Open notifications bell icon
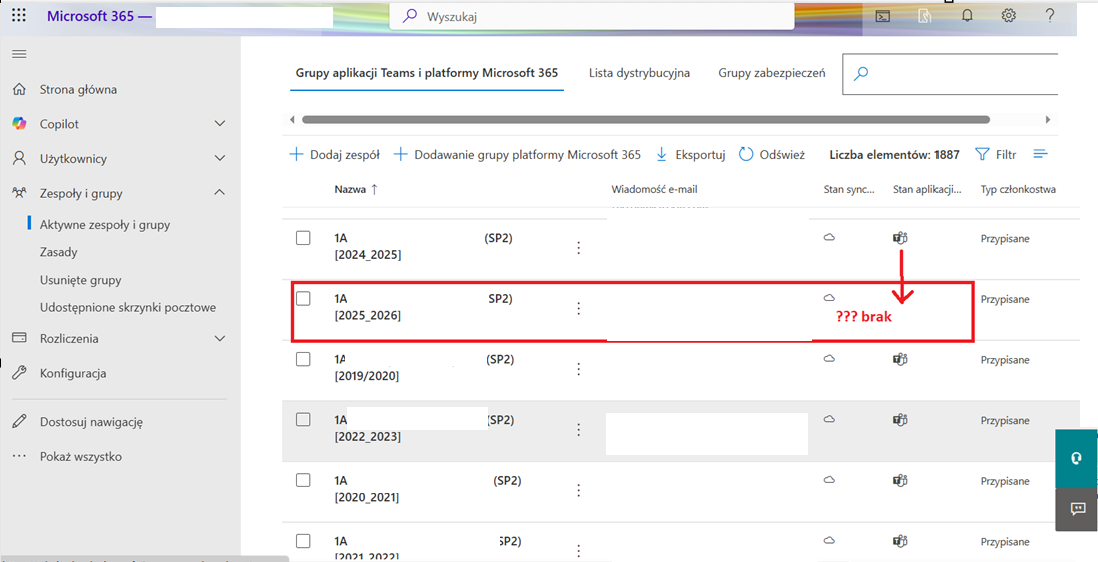The width and height of the screenshot is (1098, 562). 967,15
